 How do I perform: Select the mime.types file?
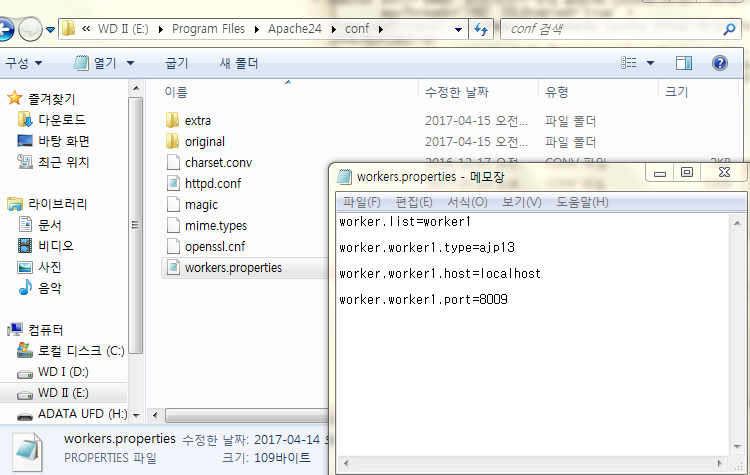pos(216,225)
